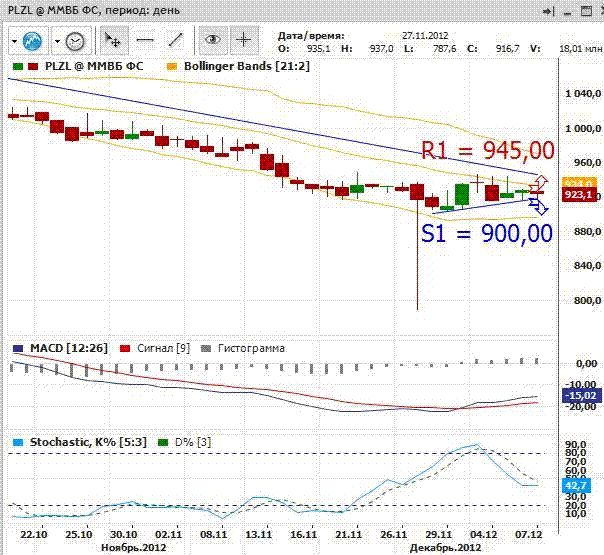Select the pointer move cursor tool

point(114,40)
